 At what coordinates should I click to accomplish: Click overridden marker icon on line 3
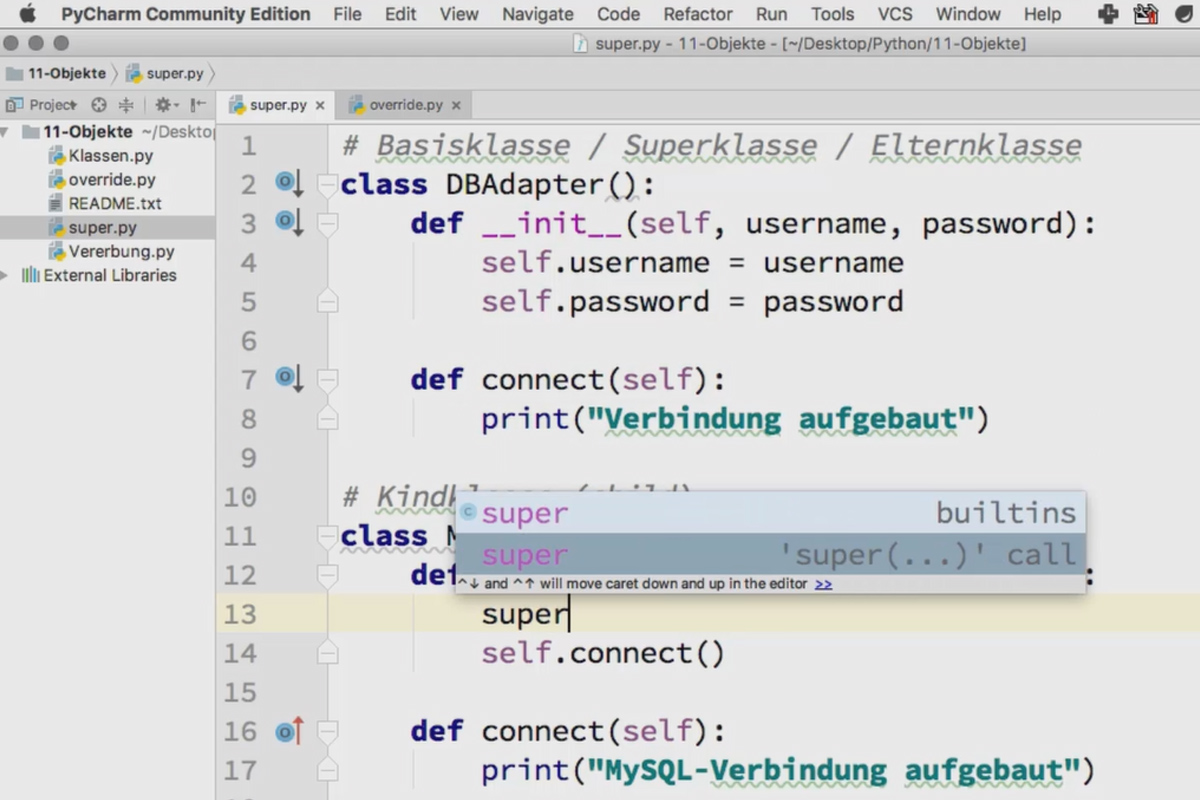290,222
